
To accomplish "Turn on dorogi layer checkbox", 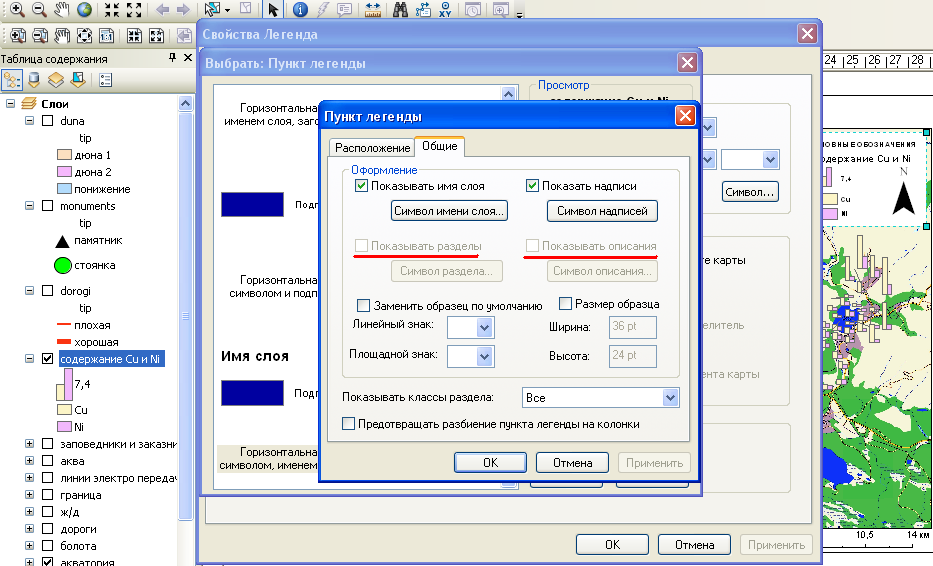I will point(48,291).
